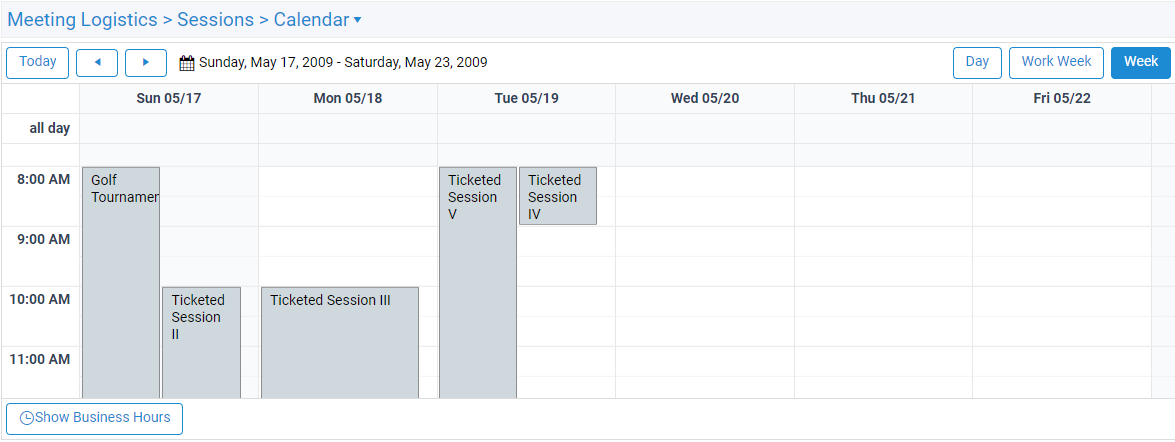This screenshot has height=442, width=1175.
Task: Click the Fri 05/22 day header
Action: point(1062,98)
